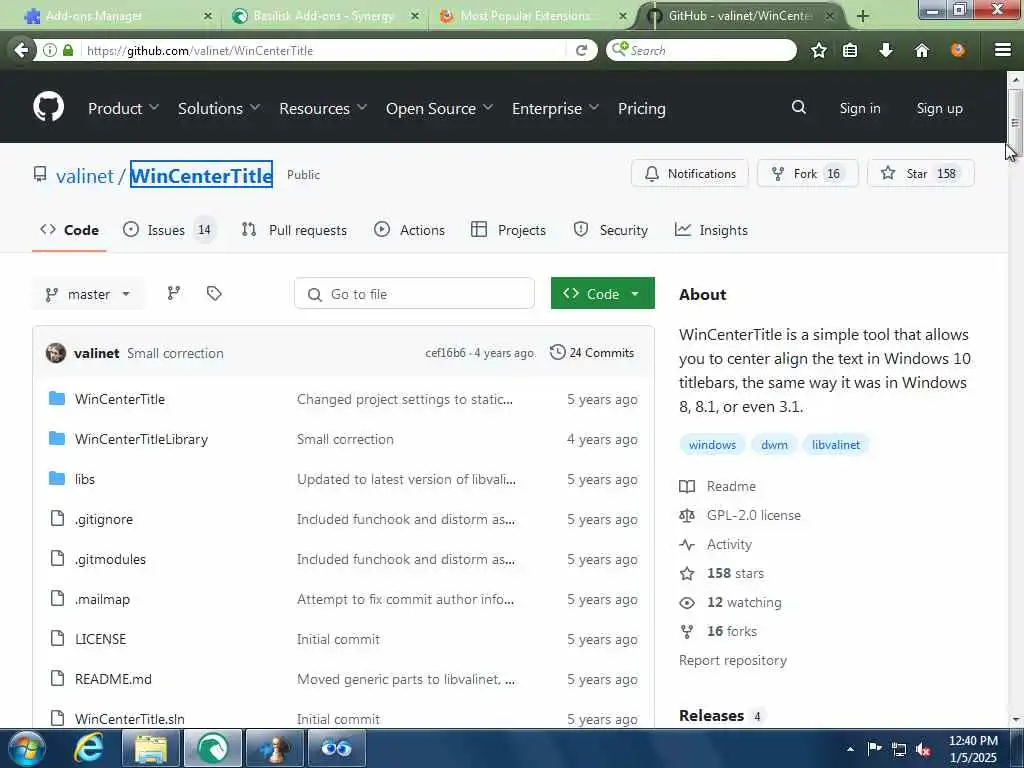The image size is (1024, 768).
Task: View tags using the tag icon
Action: pyautogui.click(x=214, y=294)
